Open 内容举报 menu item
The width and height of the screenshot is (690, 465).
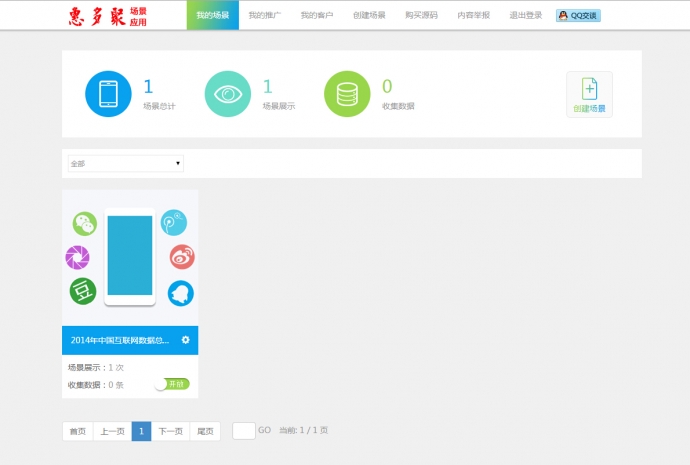coord(473,15)
